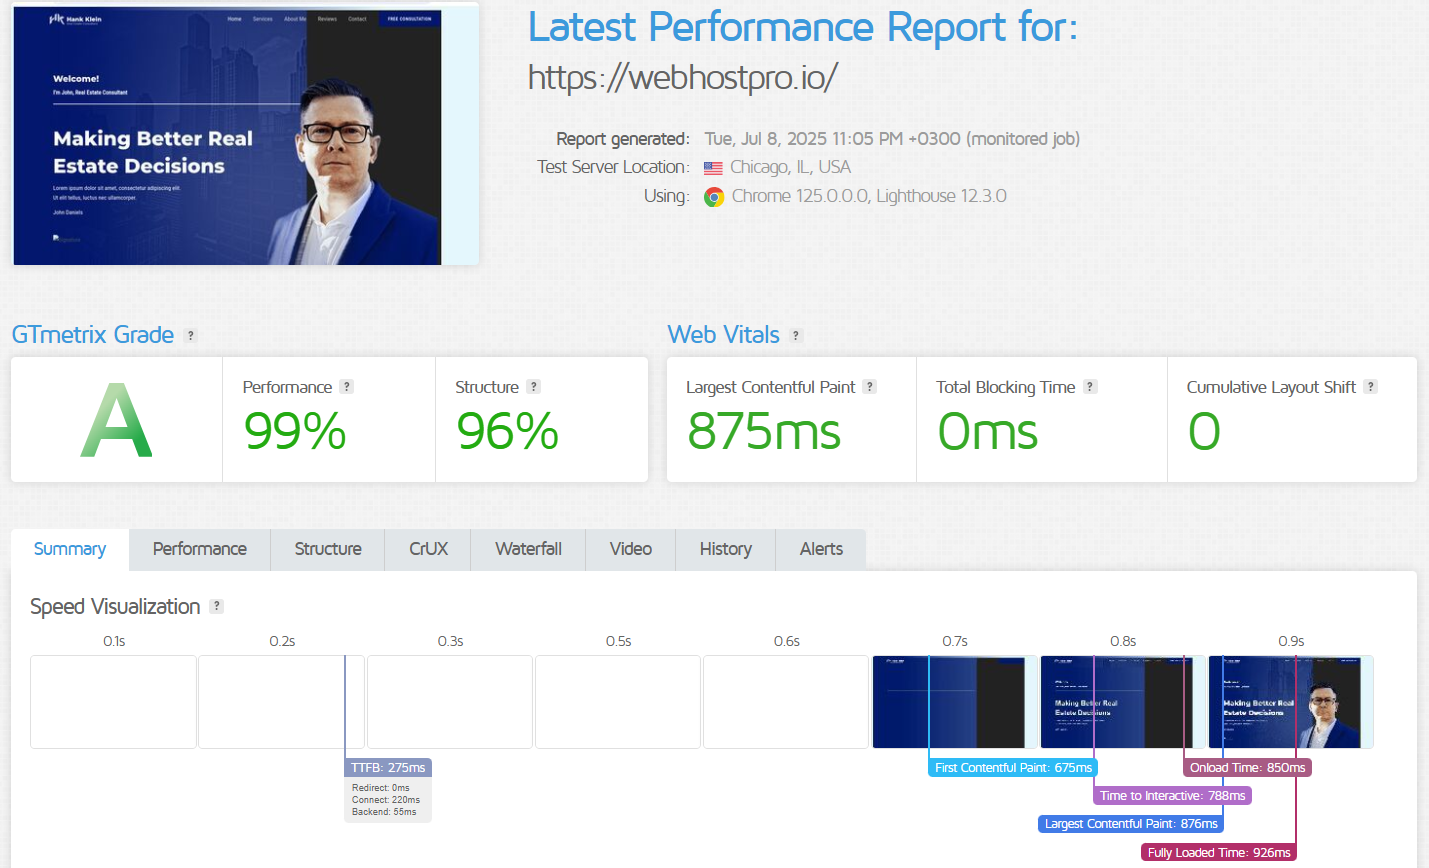Click First Contentful Paint: 675ms marker
The width and height of the screenshot is (1429, 868).
coord(1013,768)
